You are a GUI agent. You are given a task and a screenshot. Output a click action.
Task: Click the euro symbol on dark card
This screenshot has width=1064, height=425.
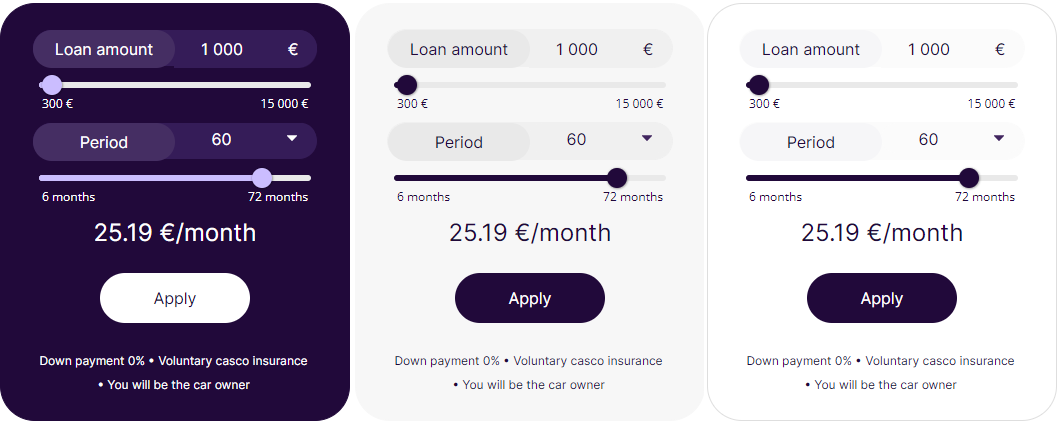pyautogui.click(x=293, y=49)
